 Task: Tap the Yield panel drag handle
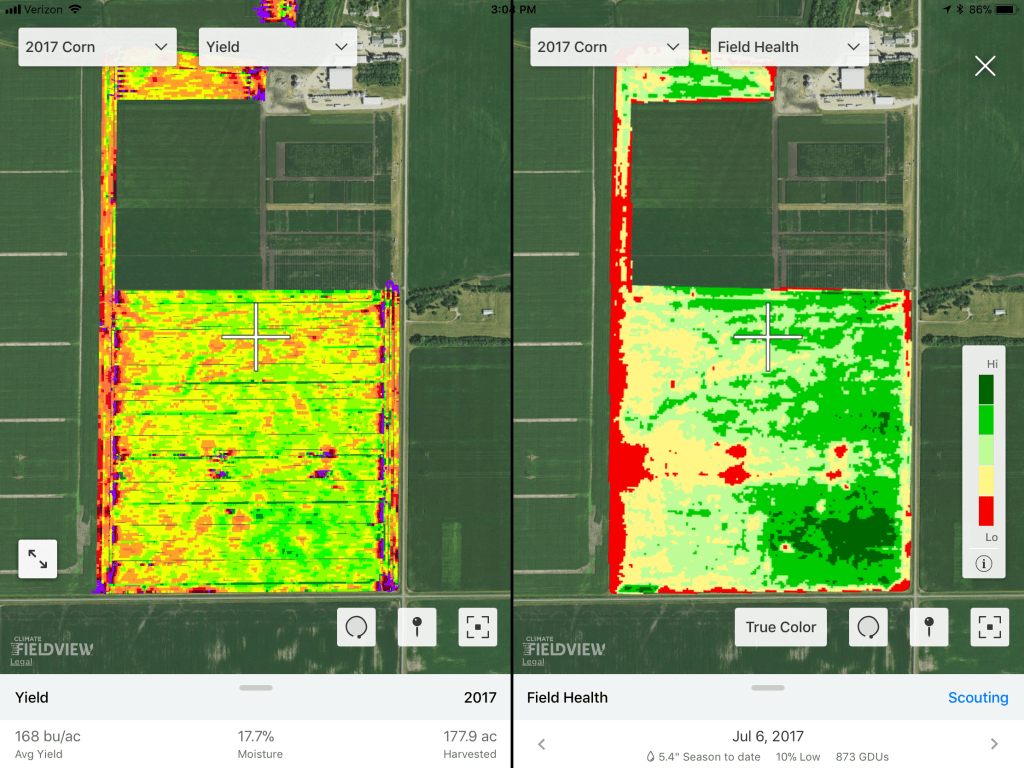[x=256, y=688]
